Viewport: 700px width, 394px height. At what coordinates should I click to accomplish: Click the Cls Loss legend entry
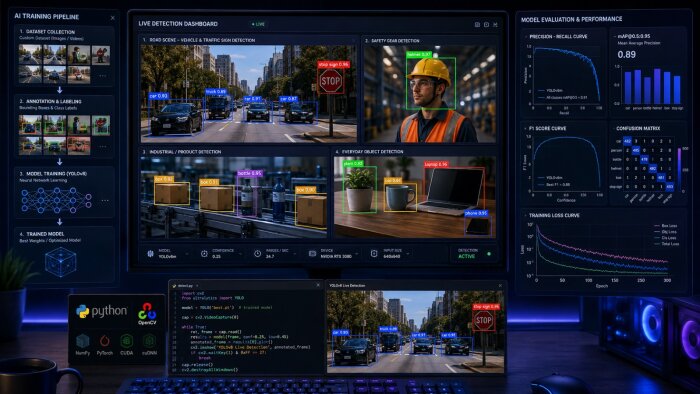(665, 238)
